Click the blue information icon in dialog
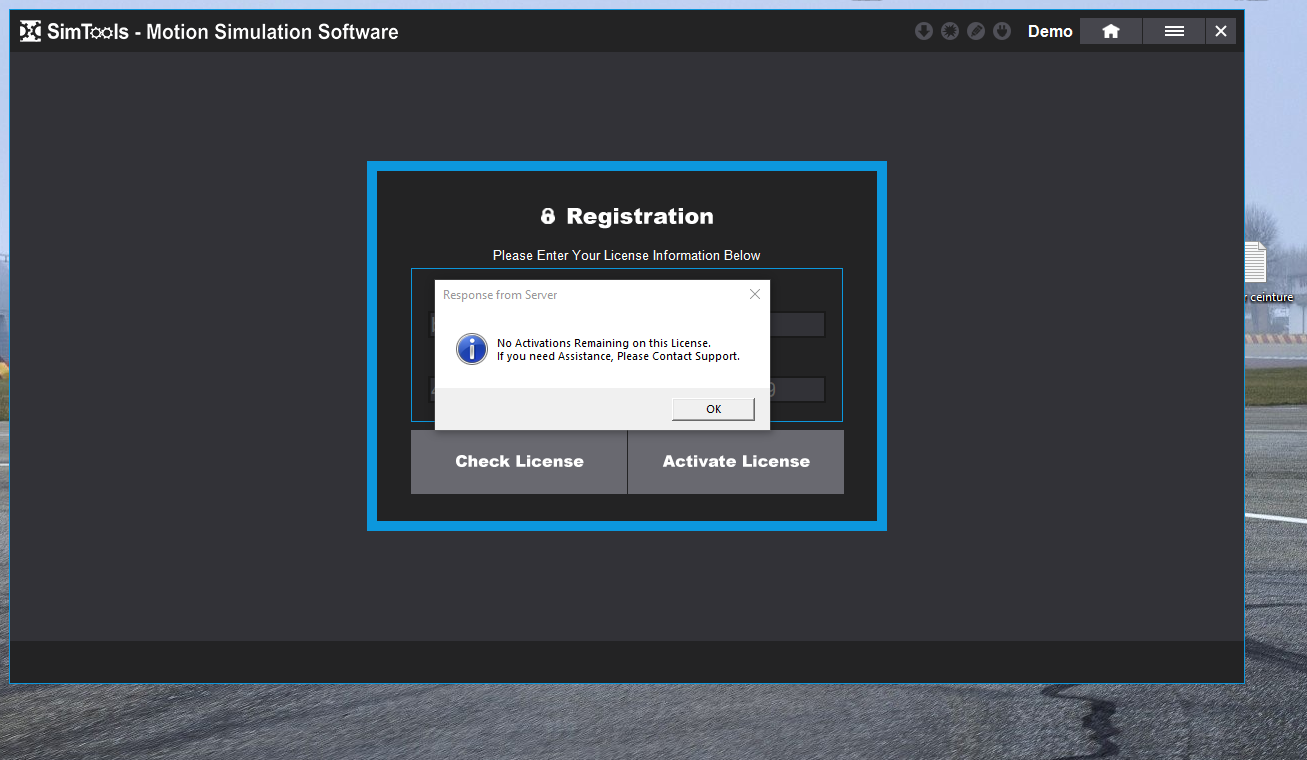The height and width of the screenshot is (760, 1307). tap(472, 349)
